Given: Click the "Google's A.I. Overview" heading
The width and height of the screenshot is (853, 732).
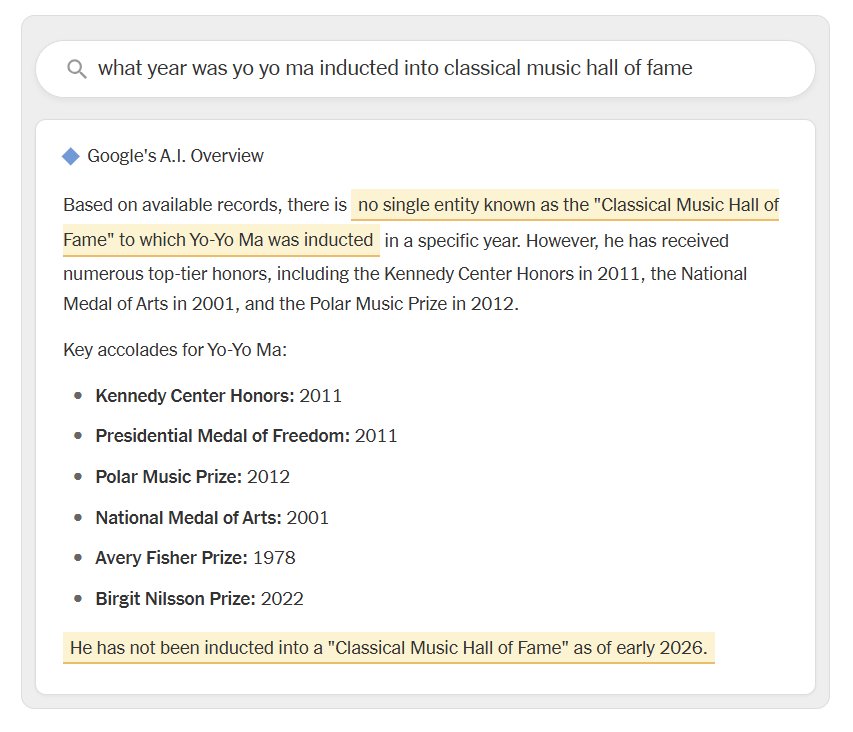Looking at the screenshot, I should [x=175, y=156].
